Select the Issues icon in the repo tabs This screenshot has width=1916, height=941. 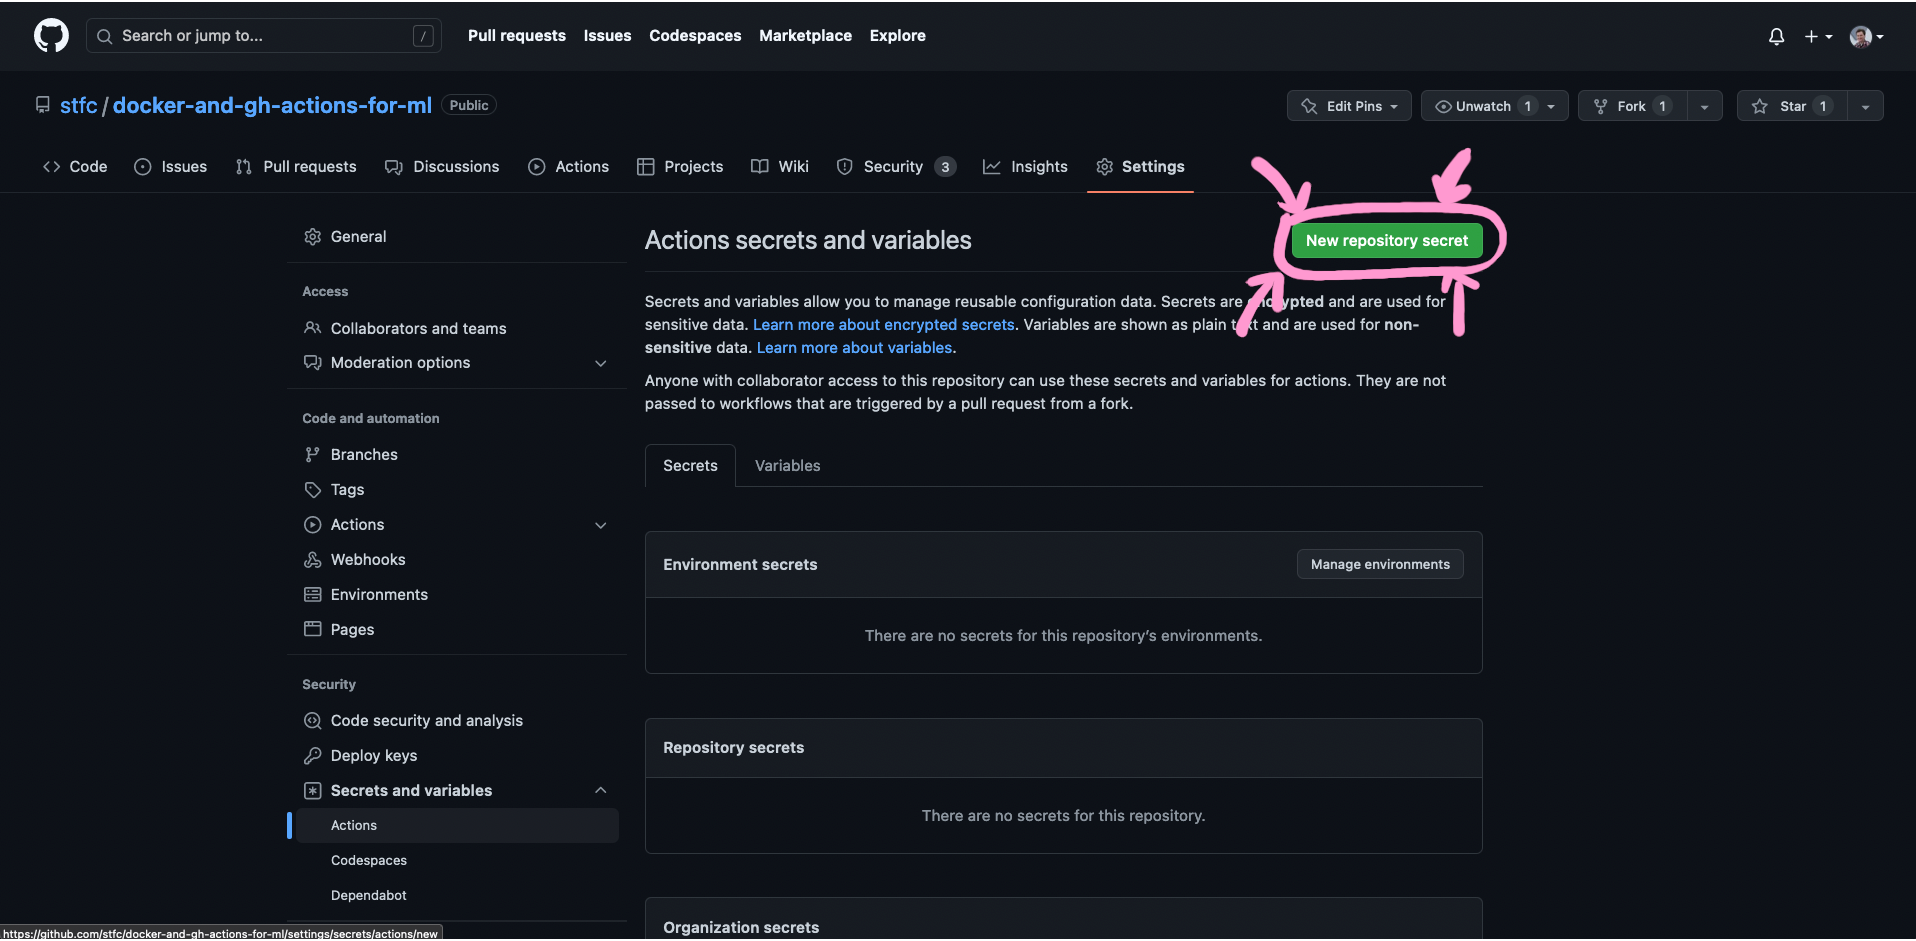click(142, 167)
